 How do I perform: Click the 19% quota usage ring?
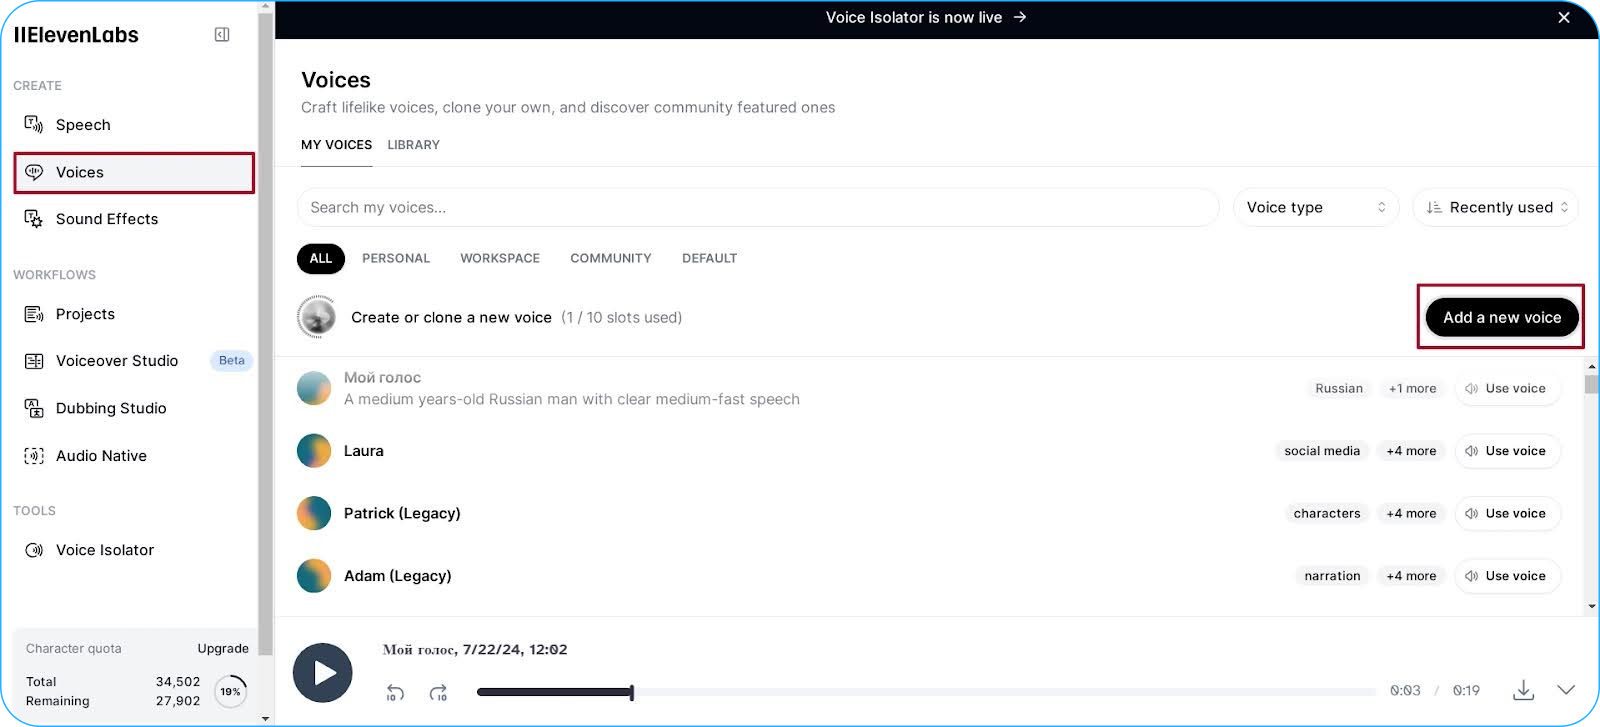pos(231,691)
